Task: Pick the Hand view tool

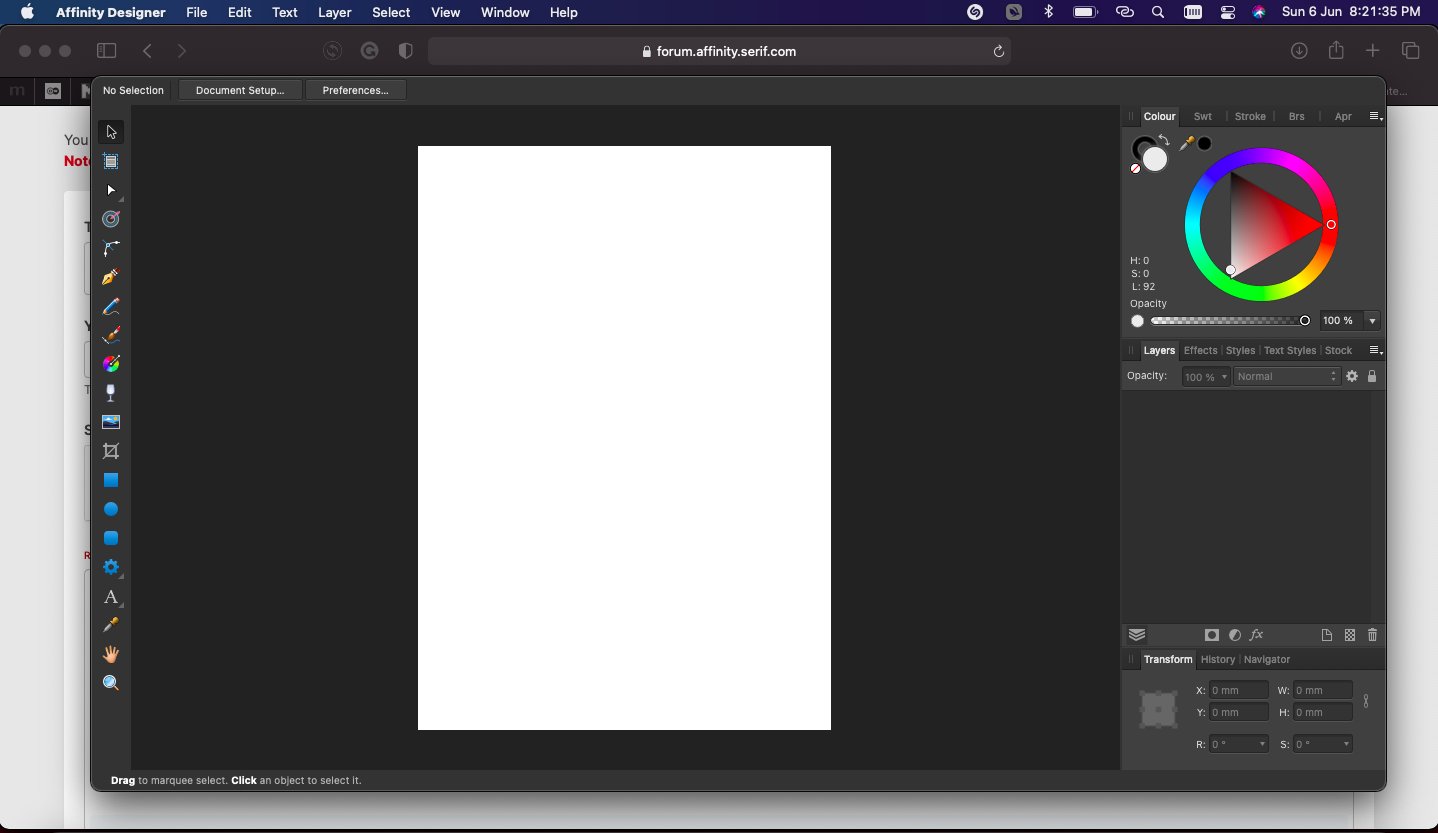Action: (111, 654)
